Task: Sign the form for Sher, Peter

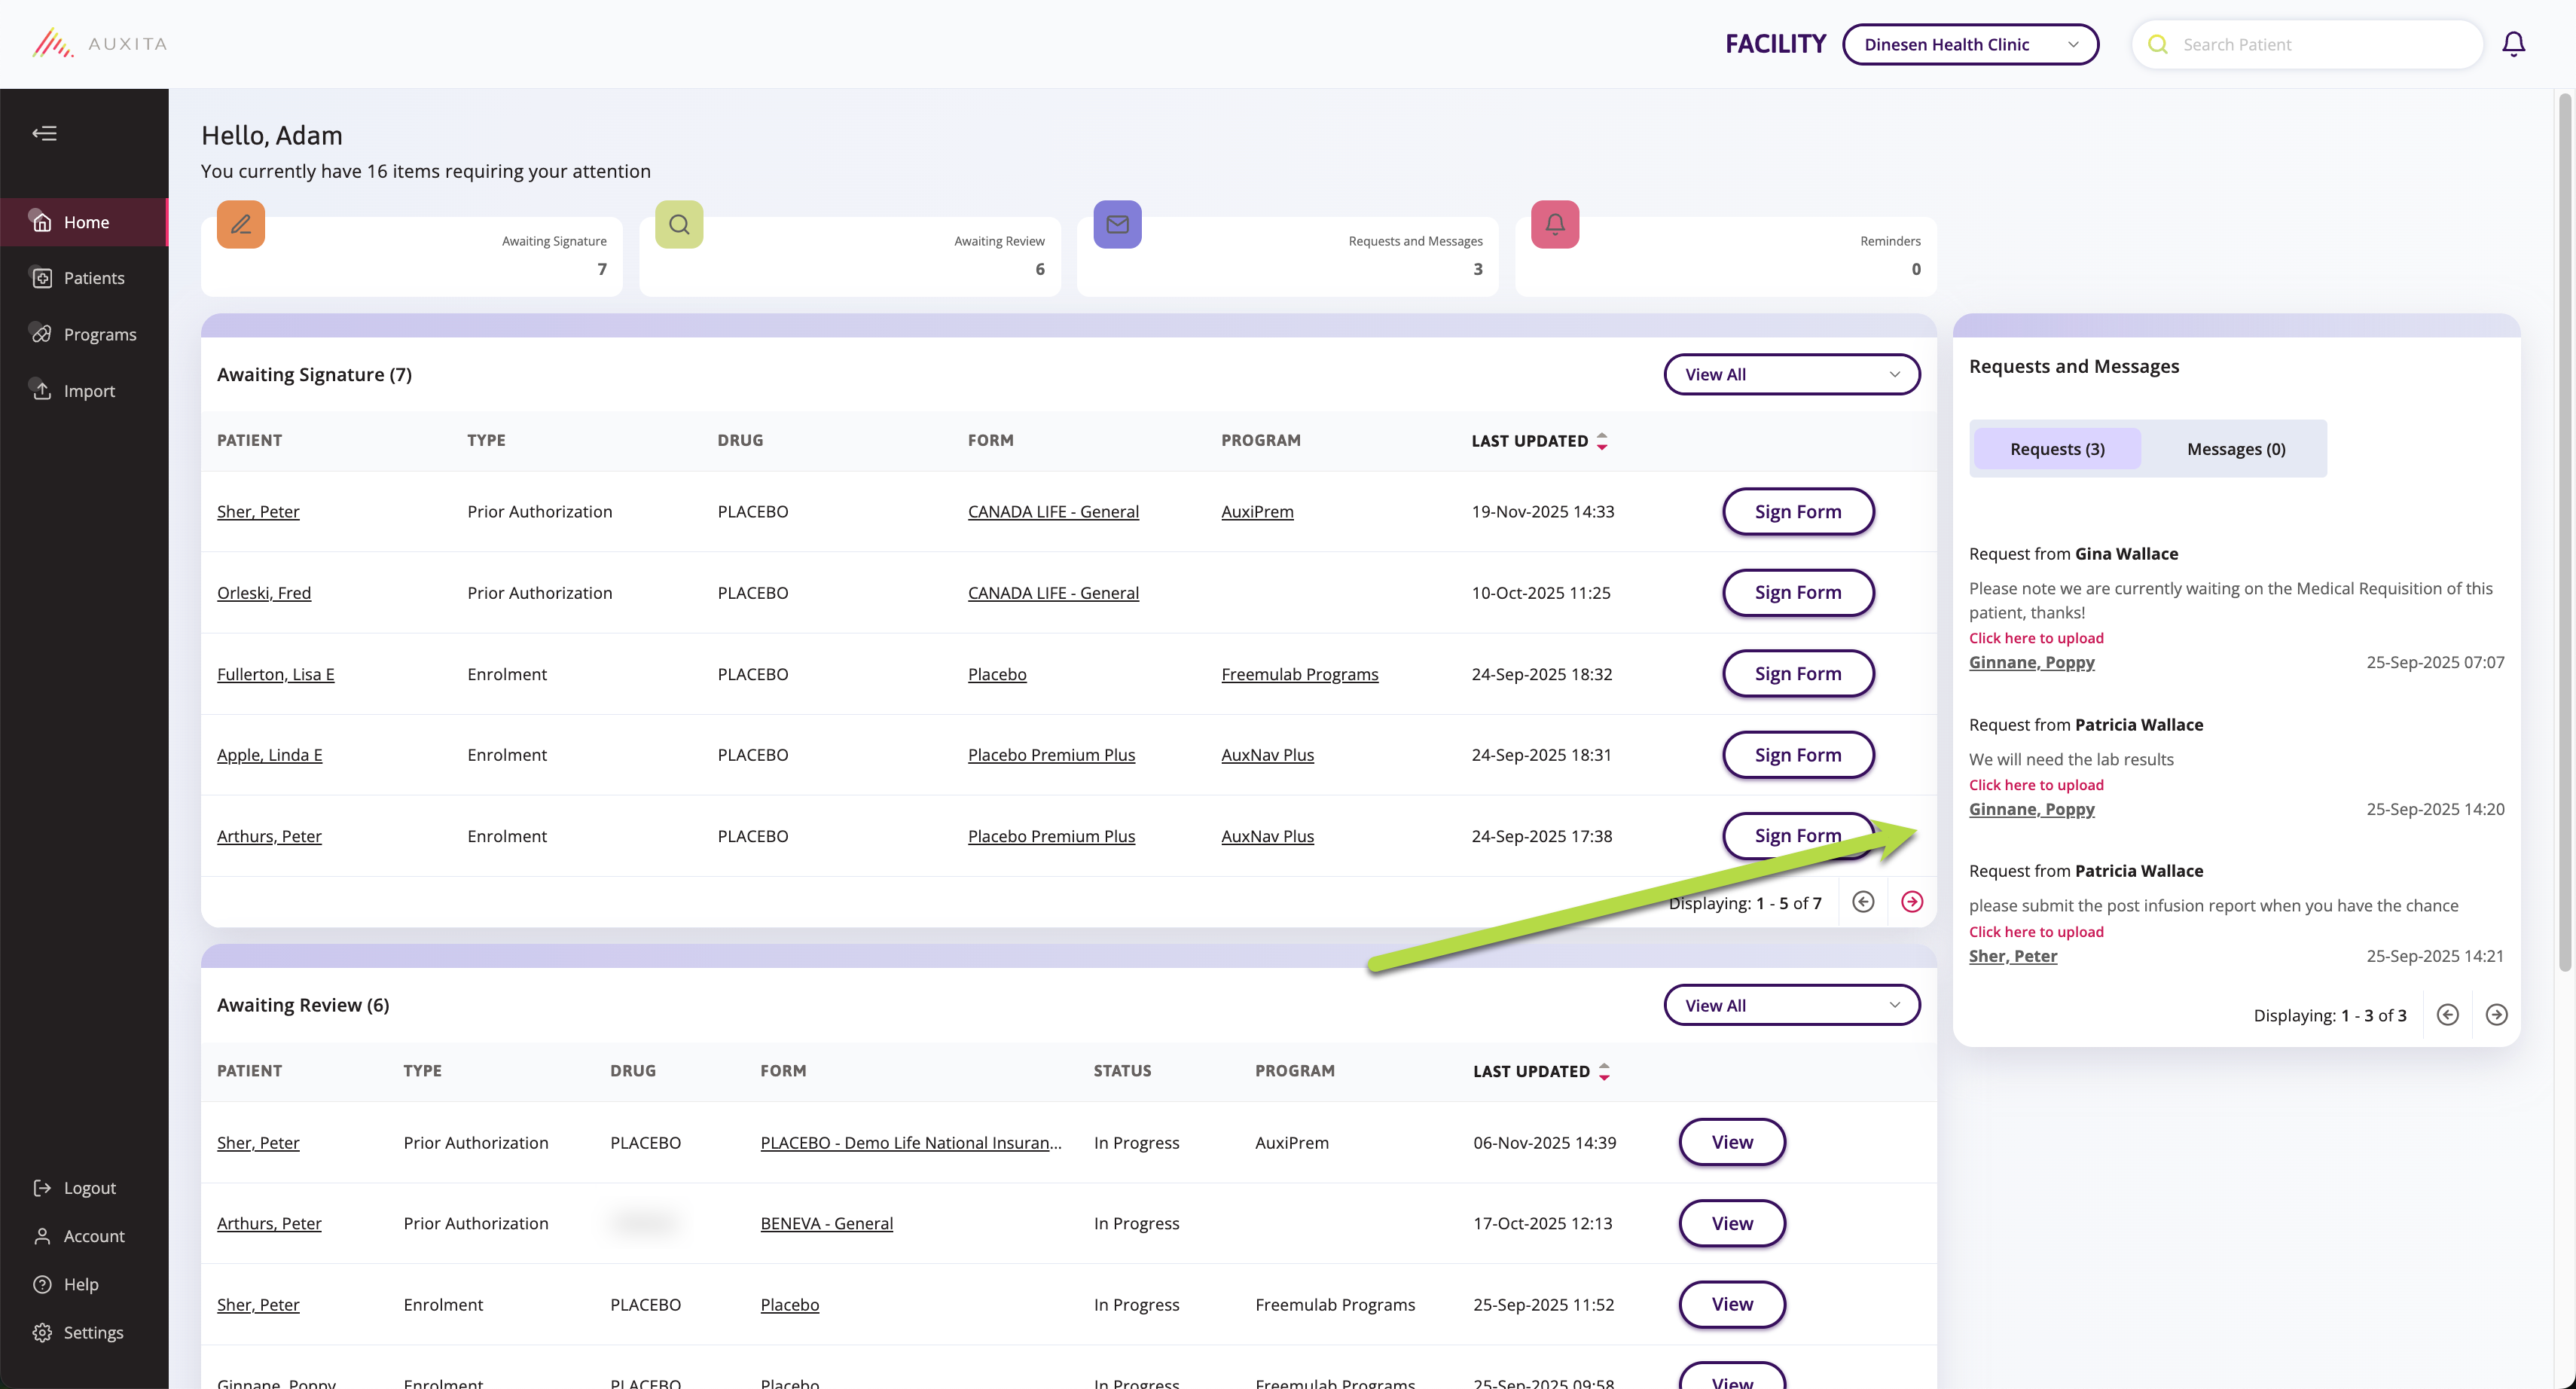Action: point(1797,511)
